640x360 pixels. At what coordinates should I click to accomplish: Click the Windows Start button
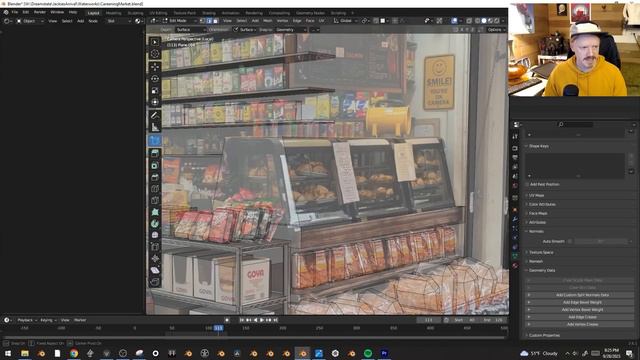pyautogui.click(x=8, y=353)
